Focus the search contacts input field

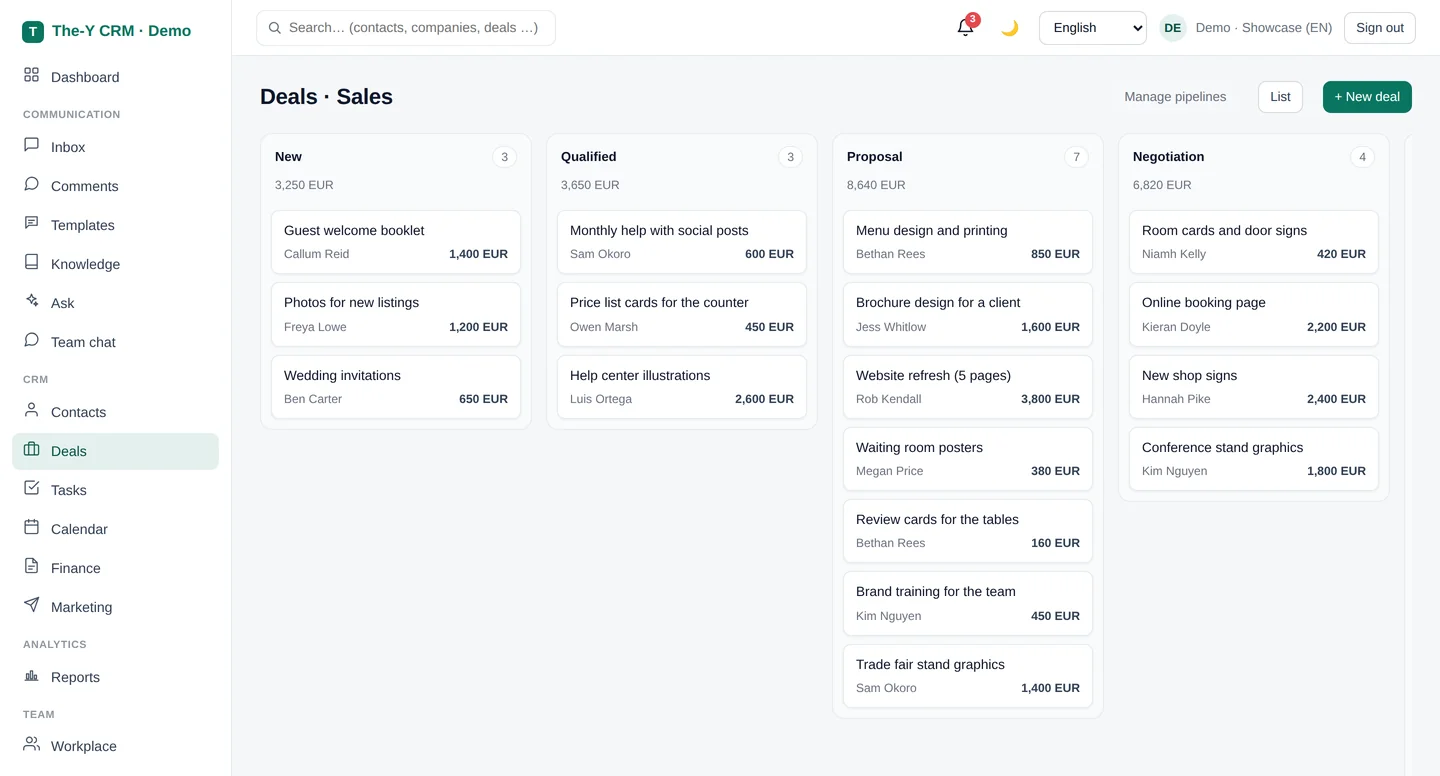[x=406, y=28]
